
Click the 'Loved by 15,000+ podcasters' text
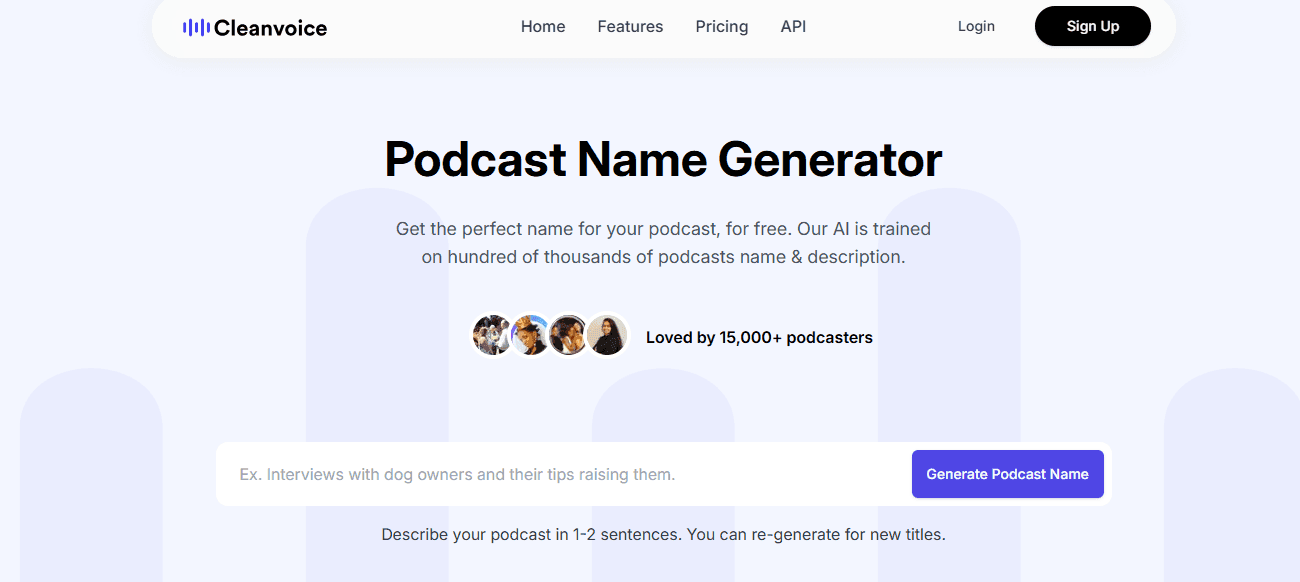point(759,338)
